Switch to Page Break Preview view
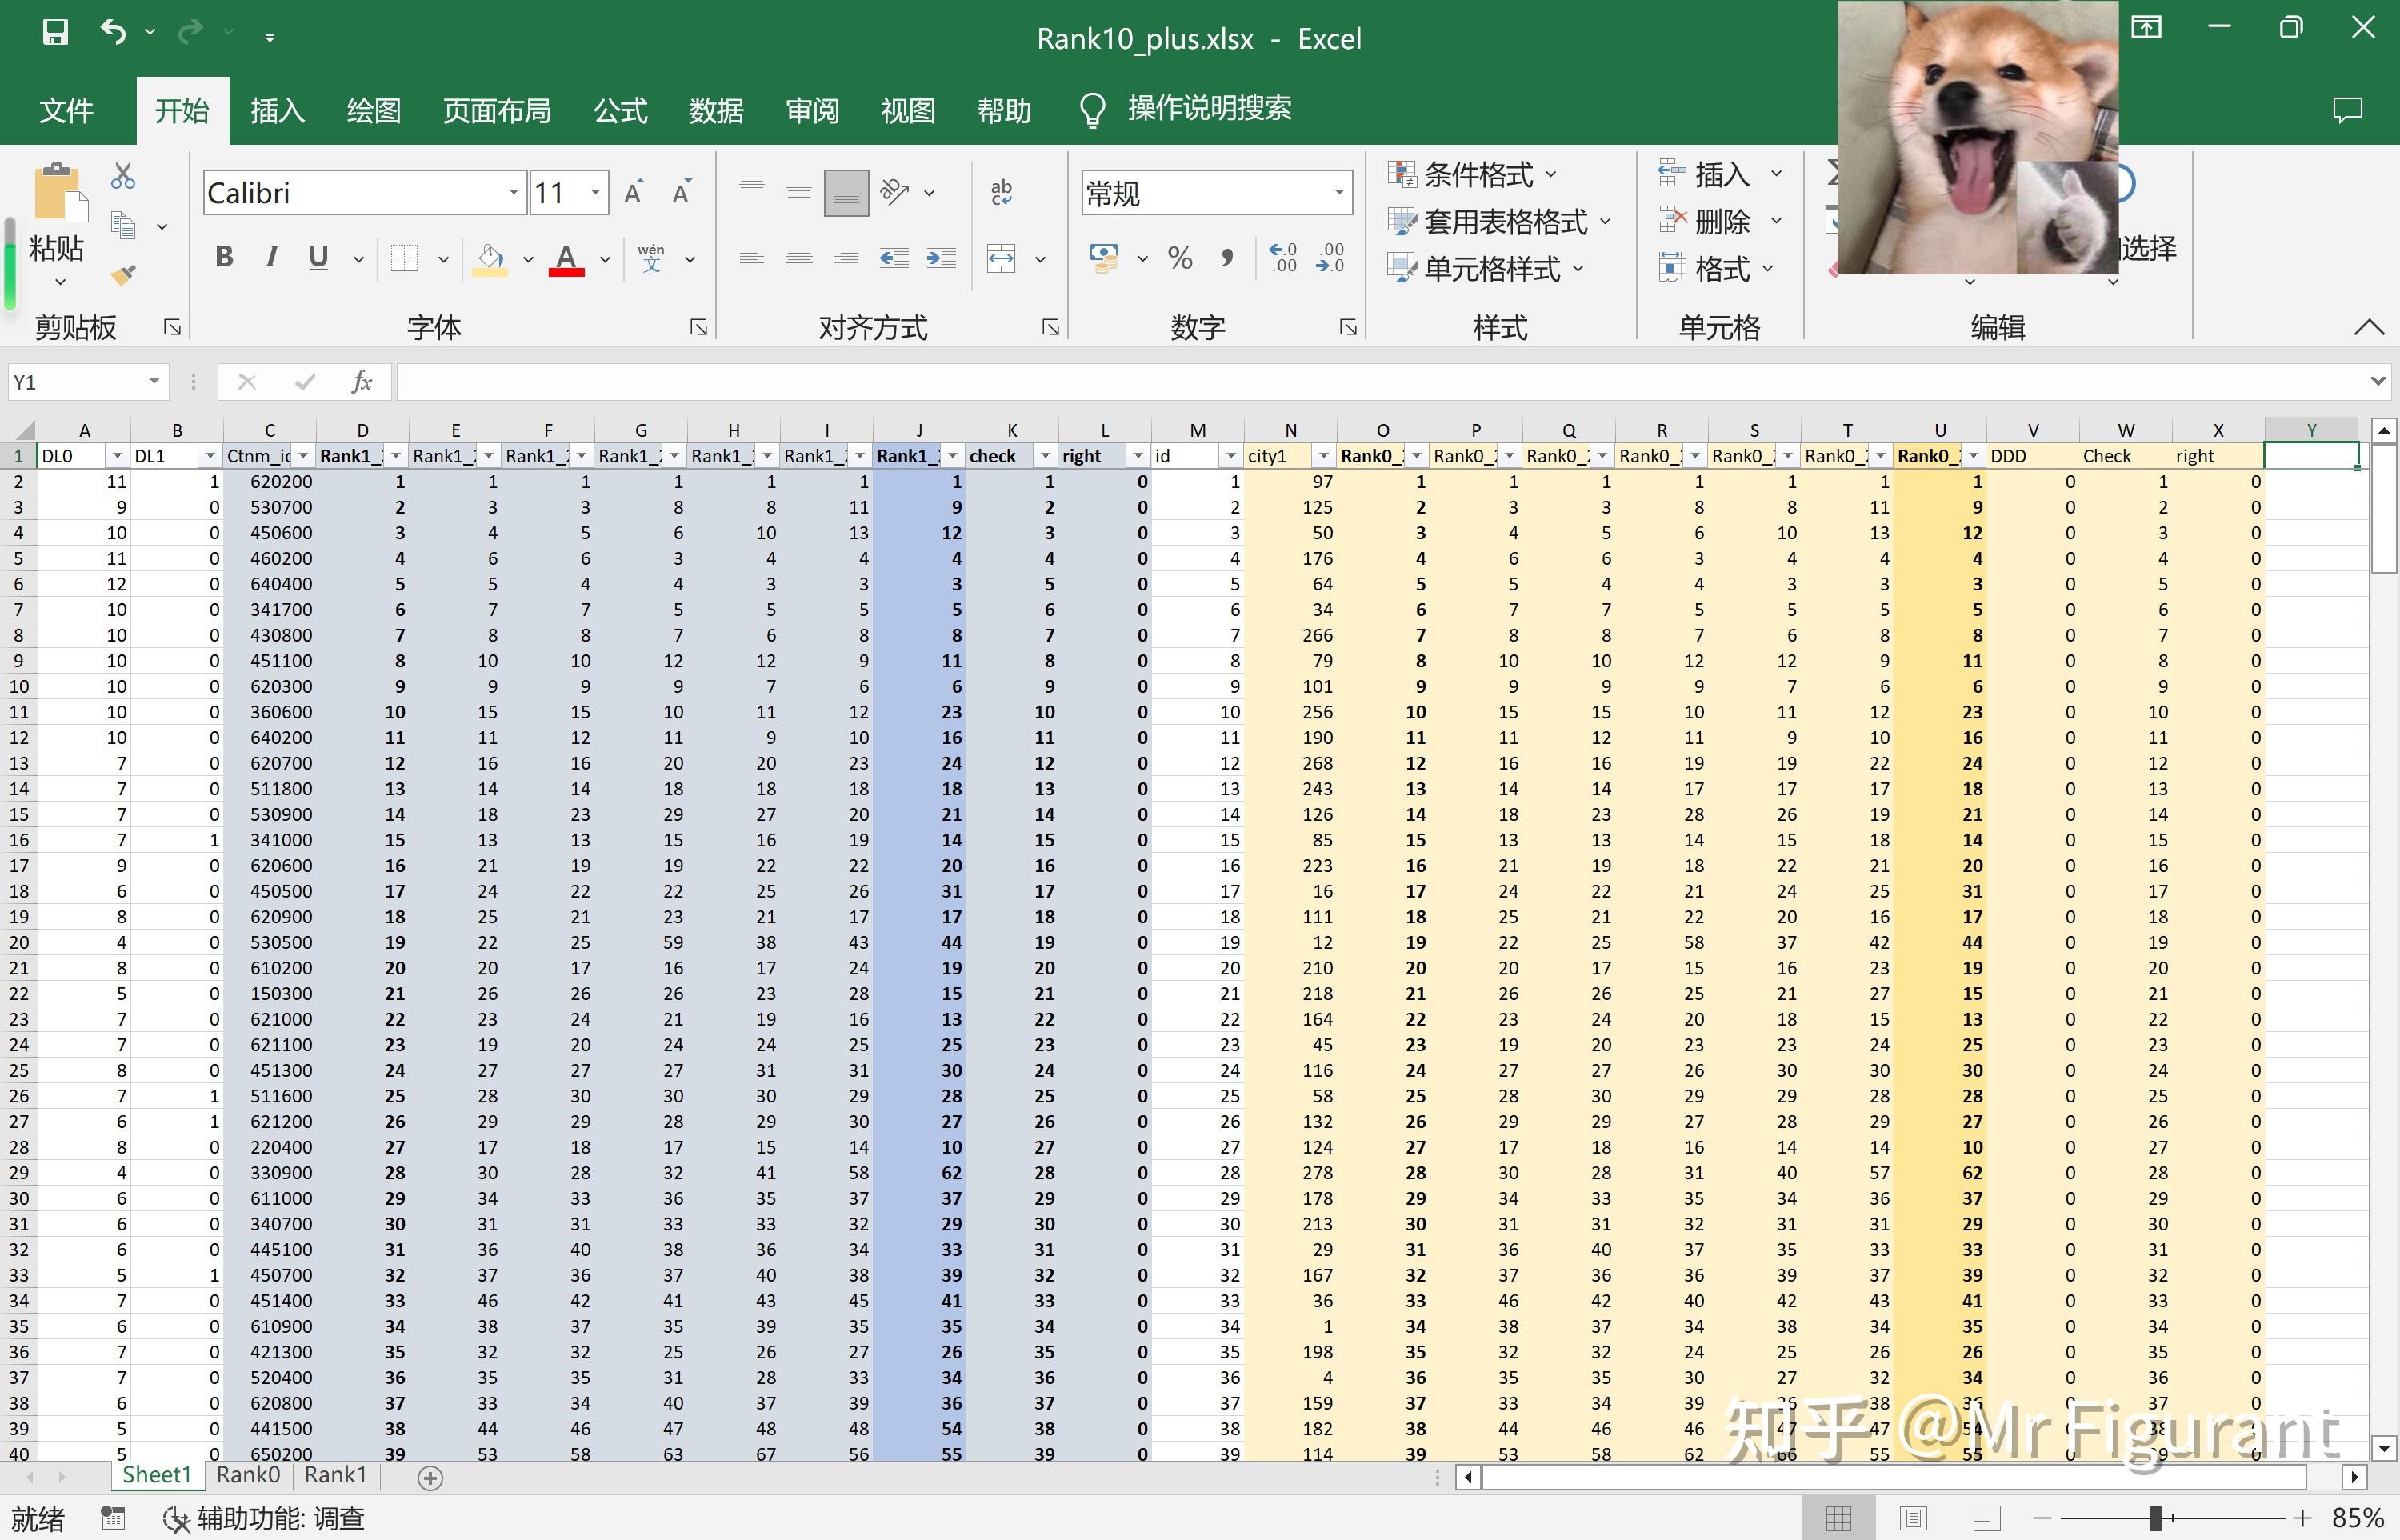 (x=1986, y=1518)
